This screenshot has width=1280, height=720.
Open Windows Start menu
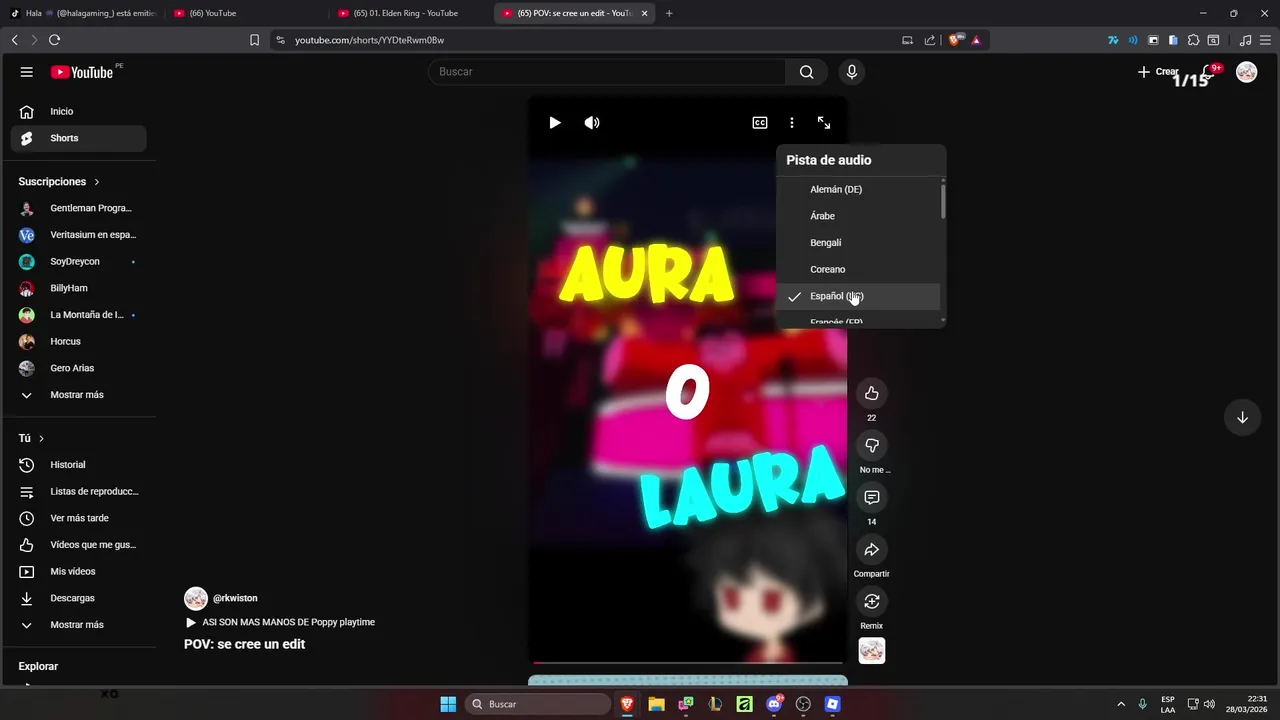[x=448, y=704]
